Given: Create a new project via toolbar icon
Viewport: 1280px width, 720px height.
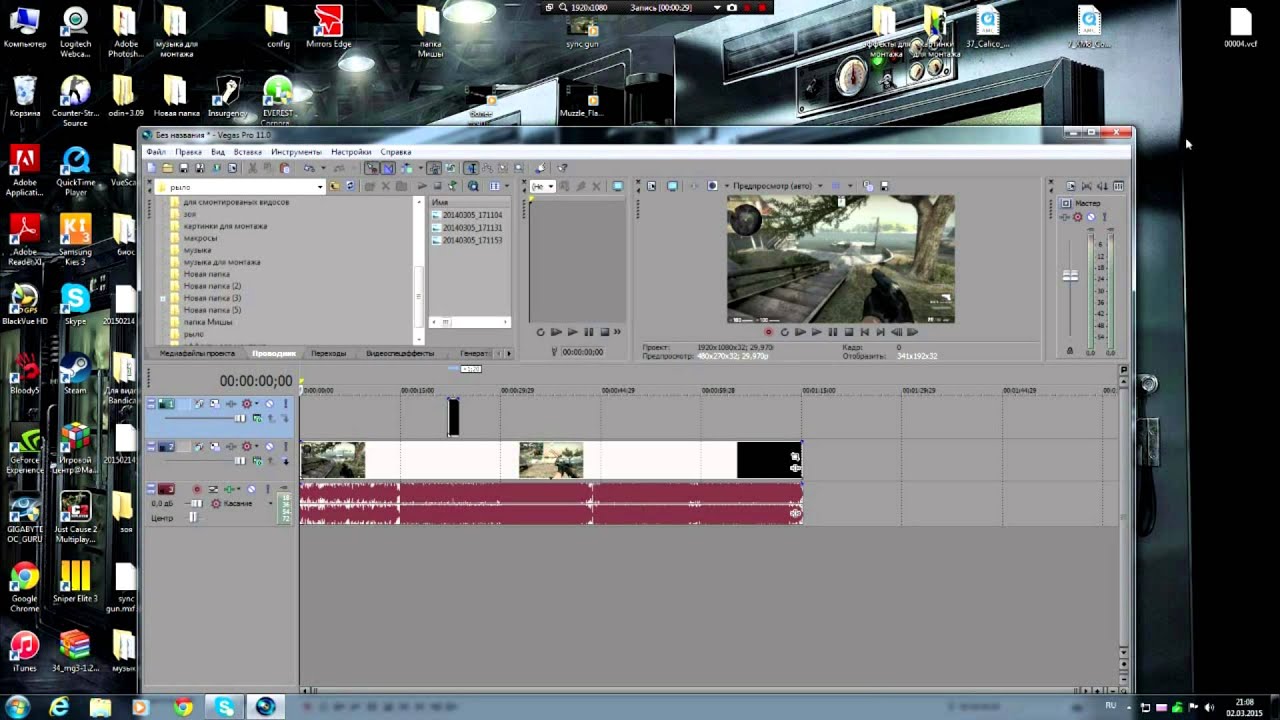Looking at the screenshot, I should pos(152,168).
